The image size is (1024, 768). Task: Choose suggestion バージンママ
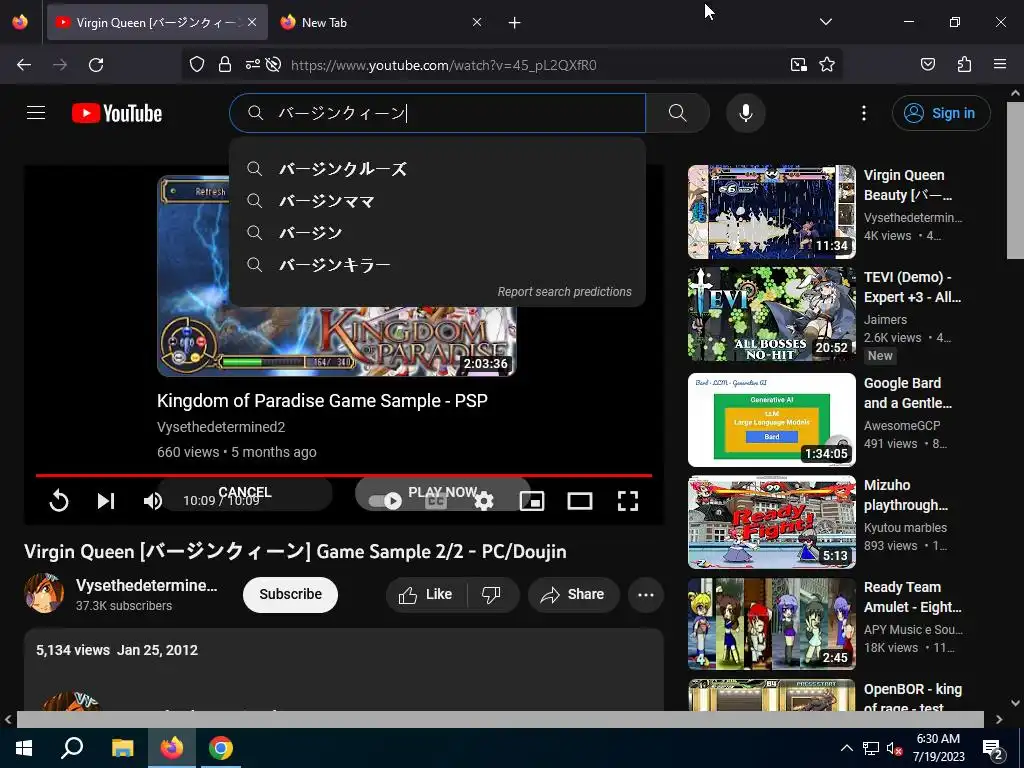437,201
